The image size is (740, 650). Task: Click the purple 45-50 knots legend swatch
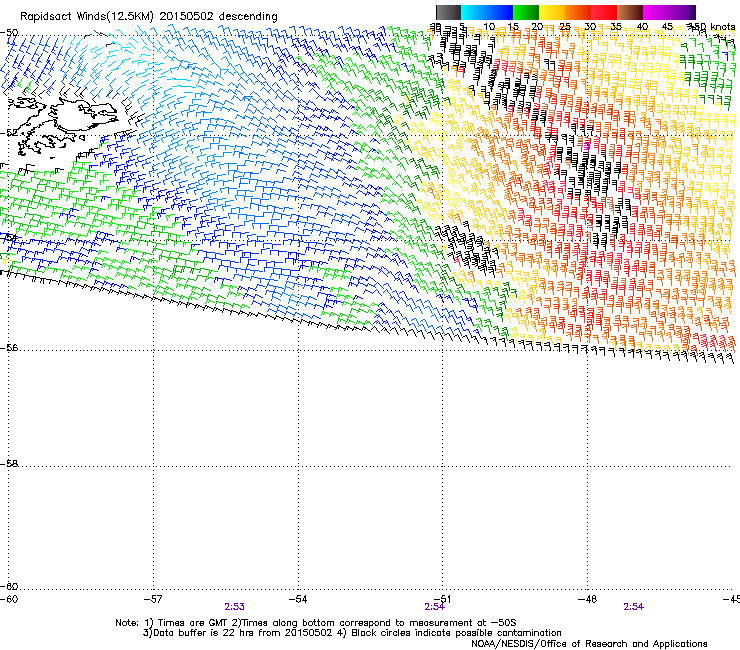click(x=682, y=12)
